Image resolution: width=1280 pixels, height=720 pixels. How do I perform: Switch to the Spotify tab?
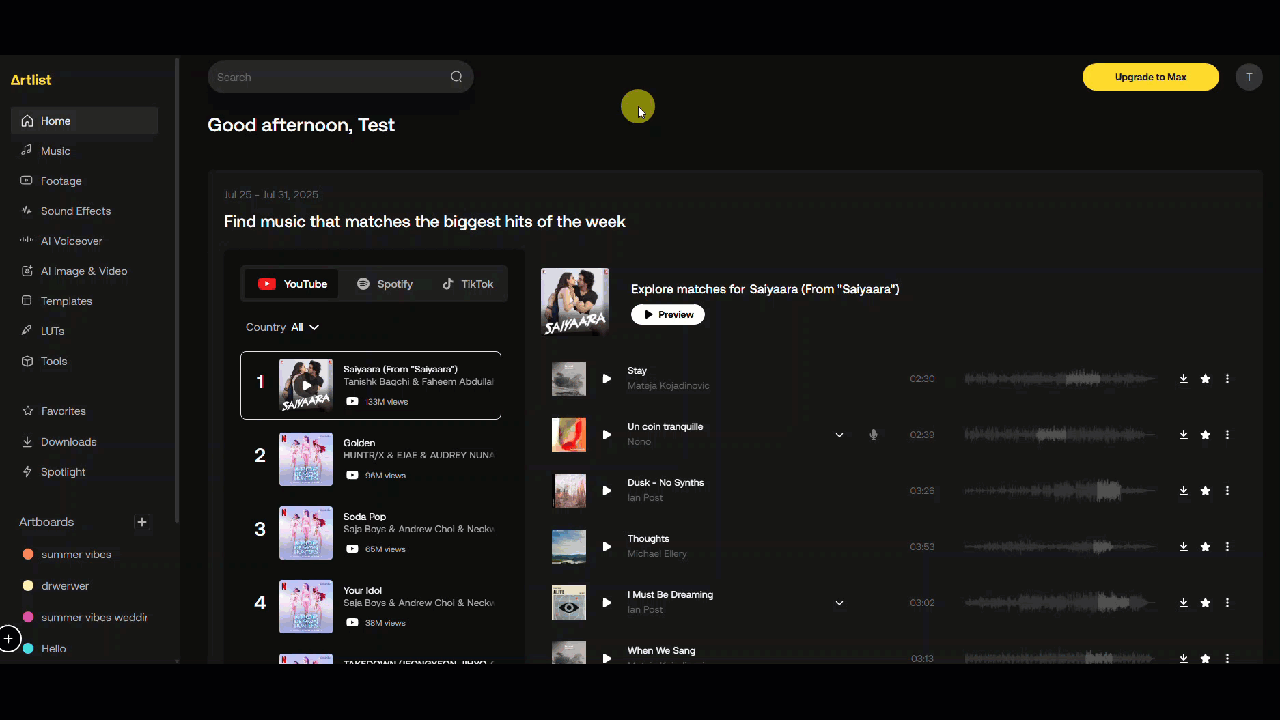pyautogui.click(x=385, y=284)
